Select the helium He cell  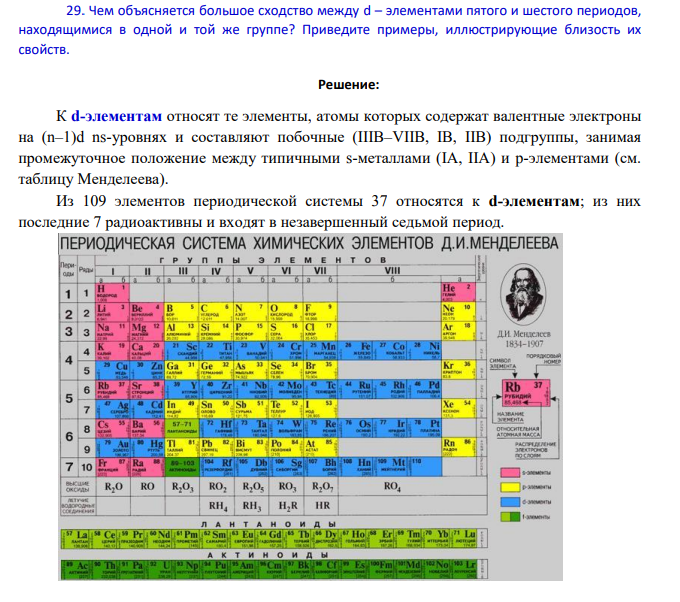[458, 293]
